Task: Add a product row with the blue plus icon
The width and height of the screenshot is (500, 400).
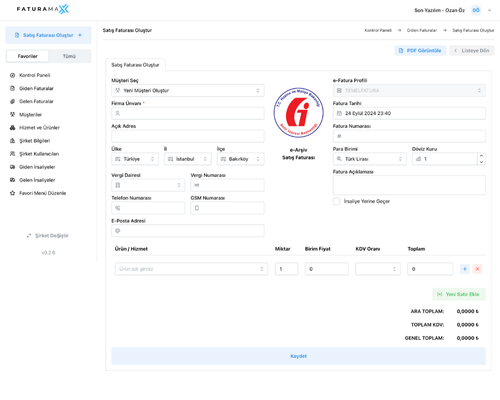Action: click(465, 269)
